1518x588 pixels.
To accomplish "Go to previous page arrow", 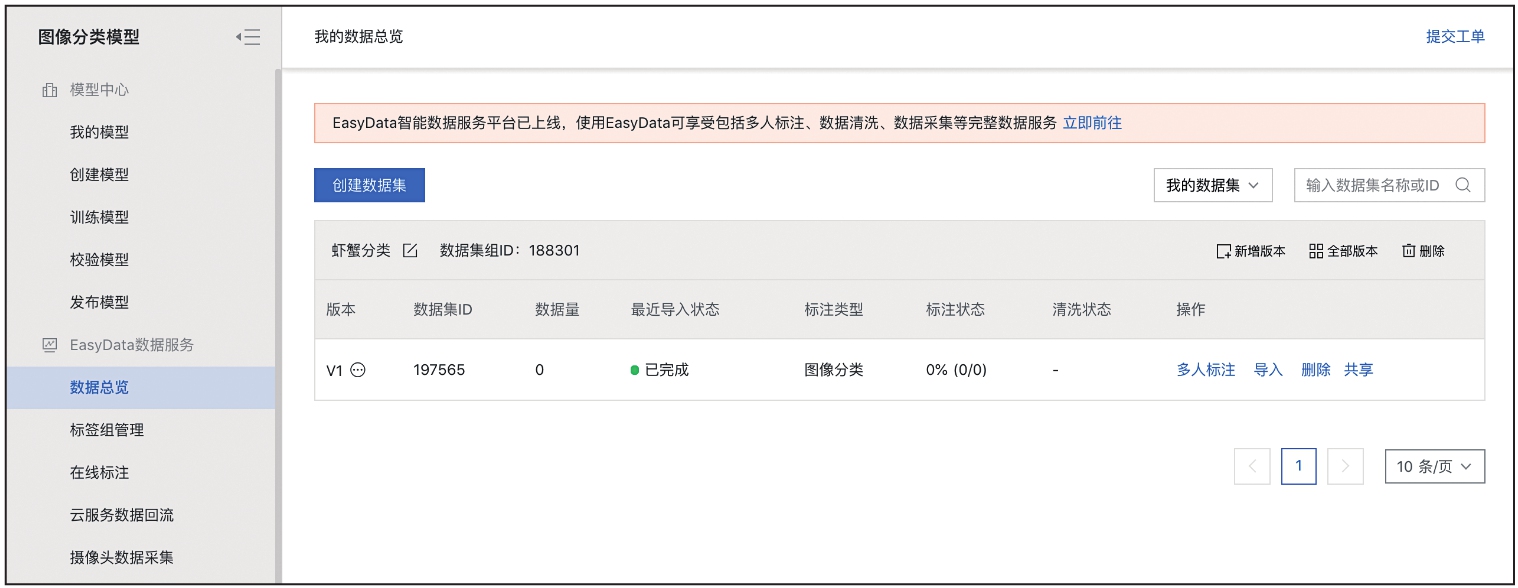I will coord(1252,466).
